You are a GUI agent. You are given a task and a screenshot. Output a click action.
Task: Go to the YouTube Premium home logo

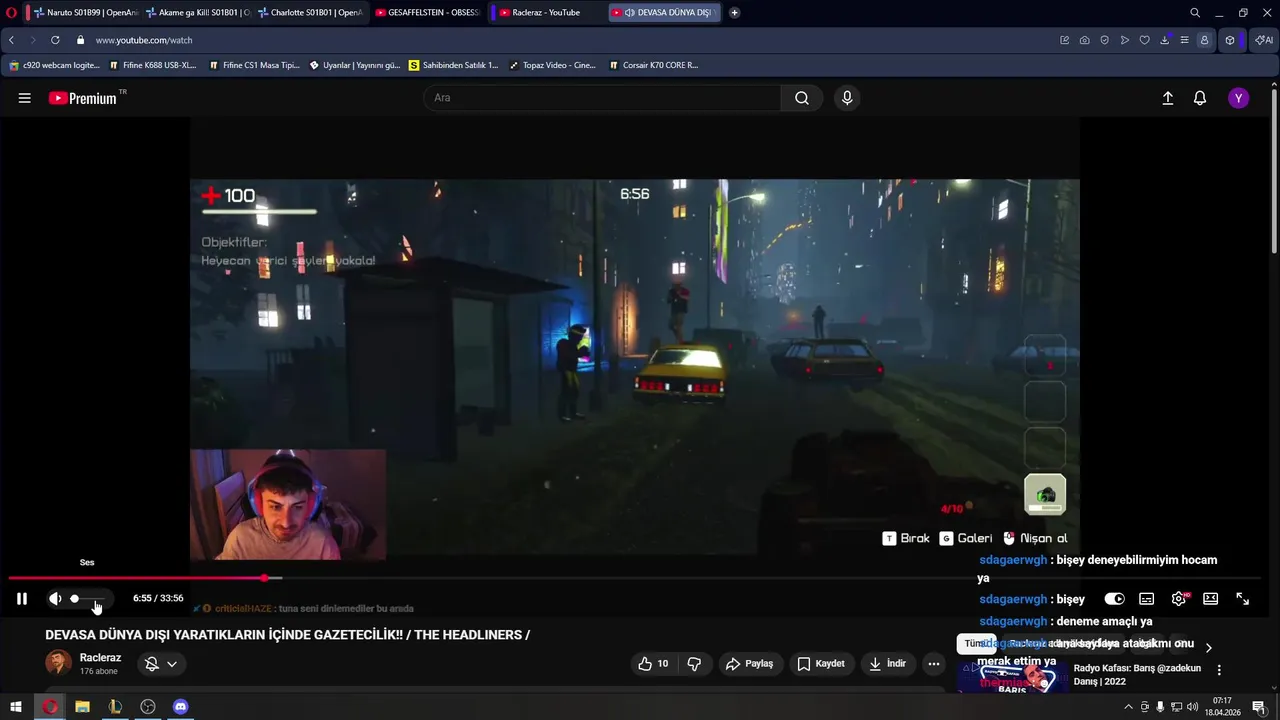coord(83,98)
